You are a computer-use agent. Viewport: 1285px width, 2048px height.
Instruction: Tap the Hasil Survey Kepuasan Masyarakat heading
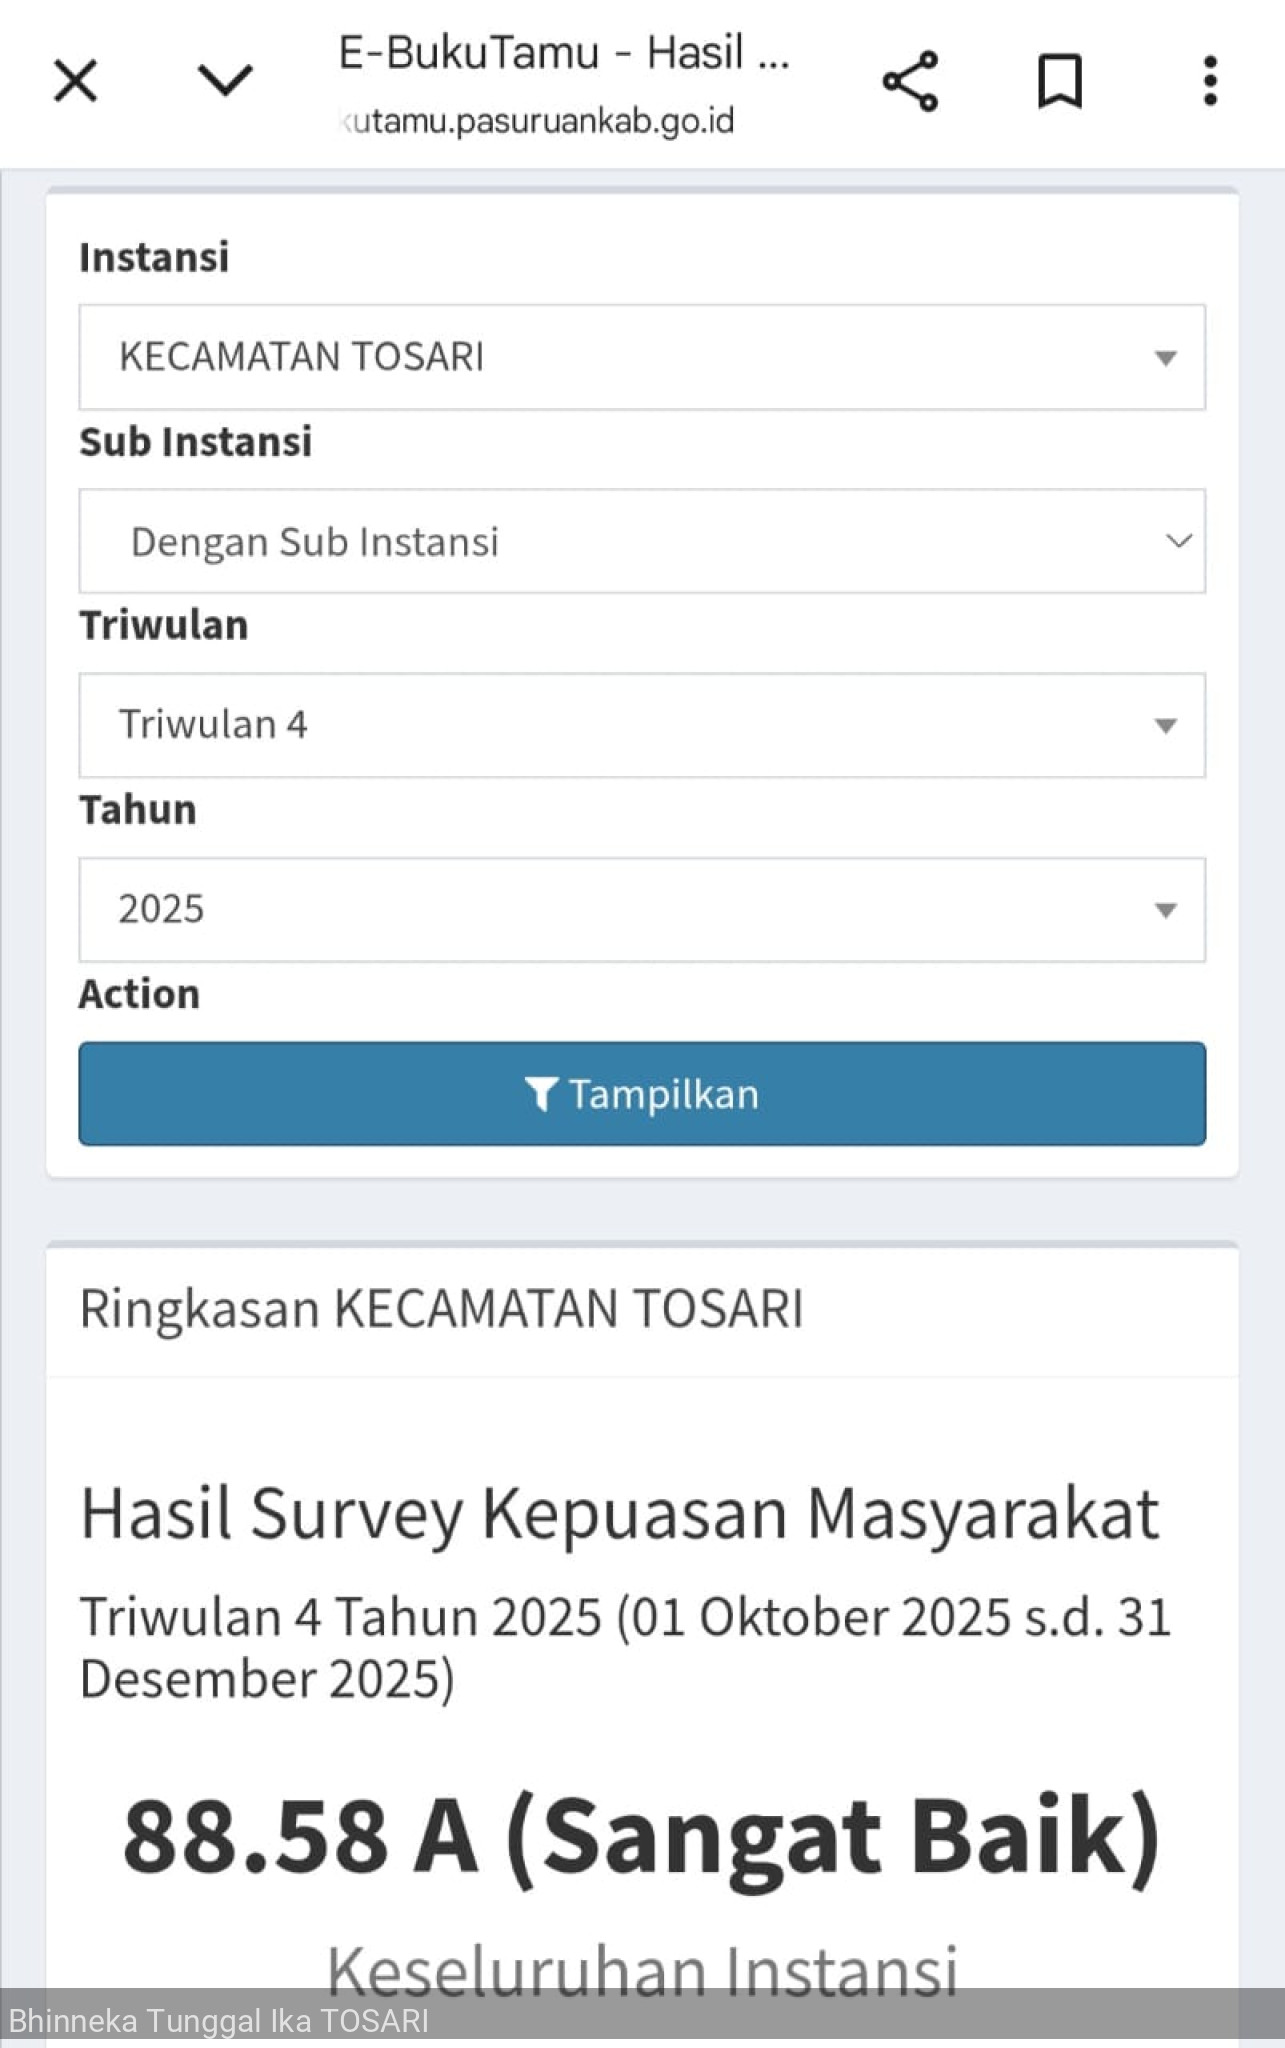(x=619, y=1513)
